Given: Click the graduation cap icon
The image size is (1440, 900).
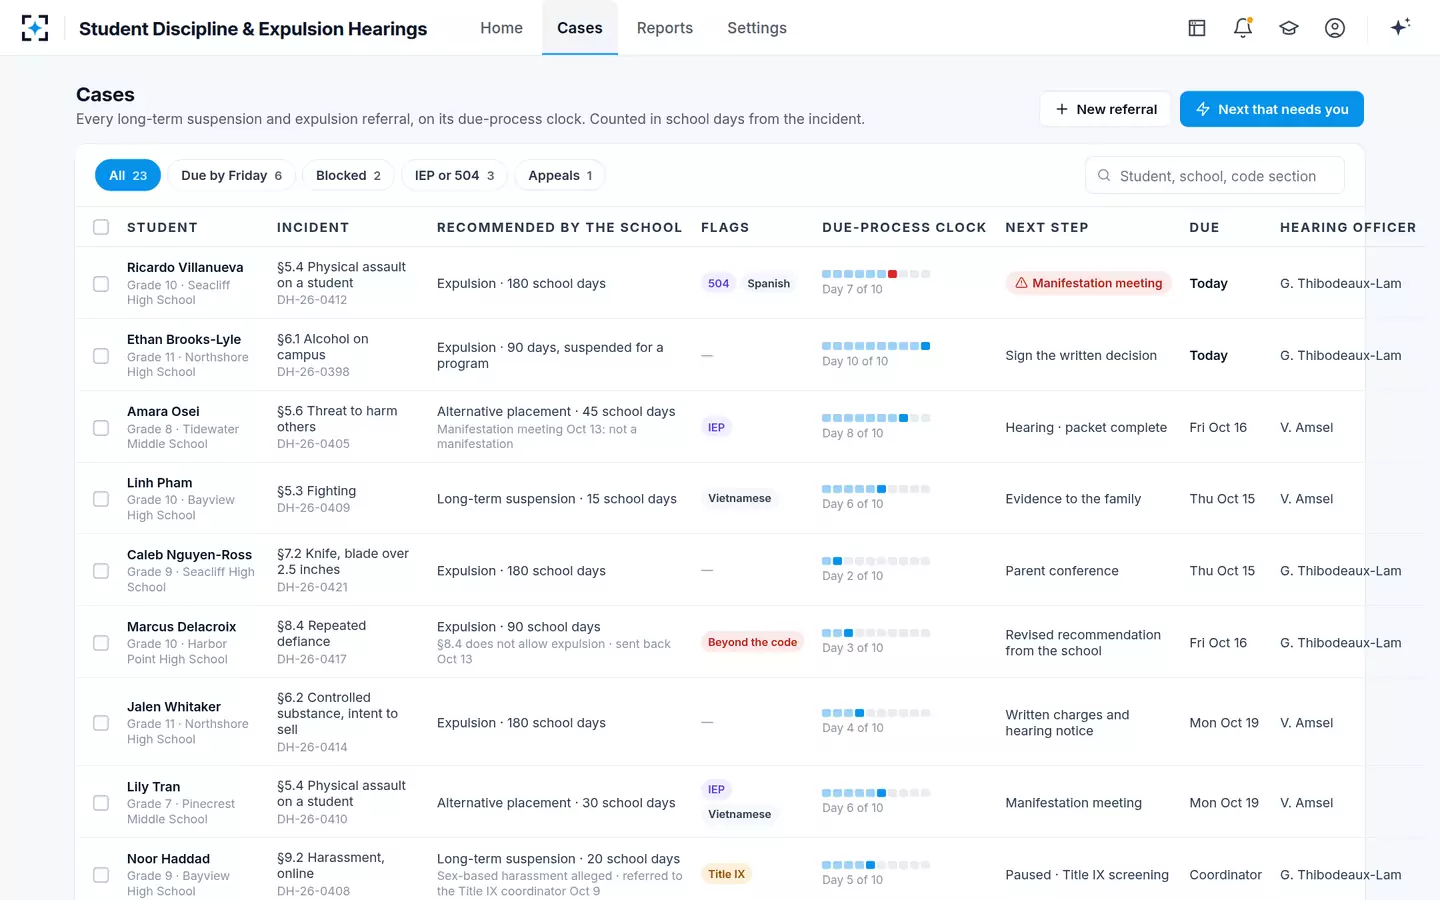Looking at the screenshot, I should (x=1289, y=28).
